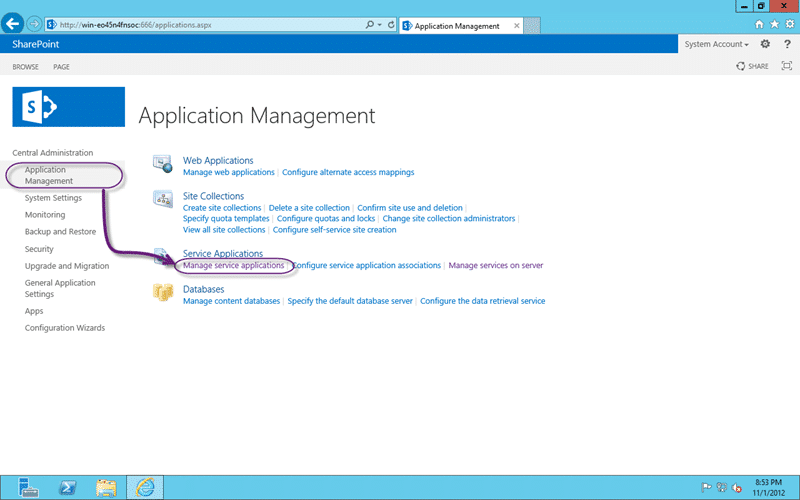
Task: Open Central Administration in left navigation
Action: [x=53, y=153]
